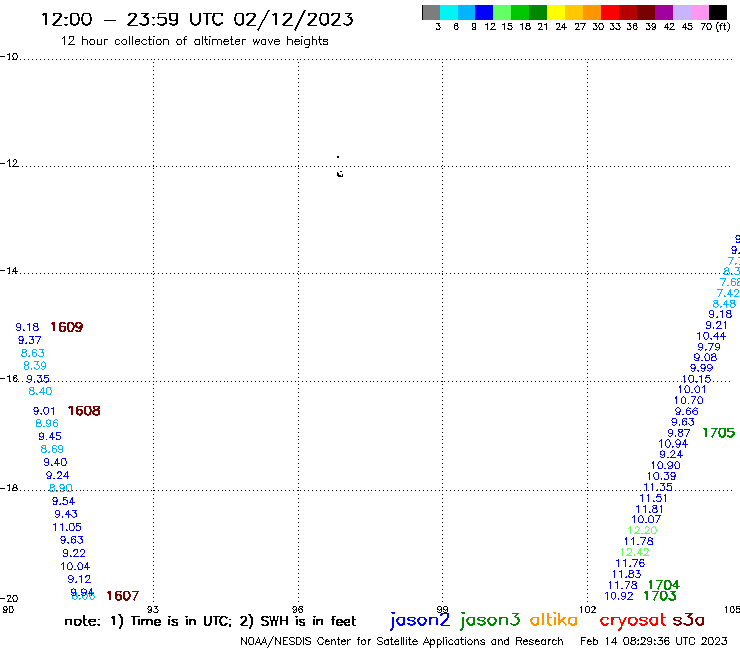The height and width of the screenshot is (650, 740).
Task: Click wave height value '10.94'
Action: [x=673, y=444]
